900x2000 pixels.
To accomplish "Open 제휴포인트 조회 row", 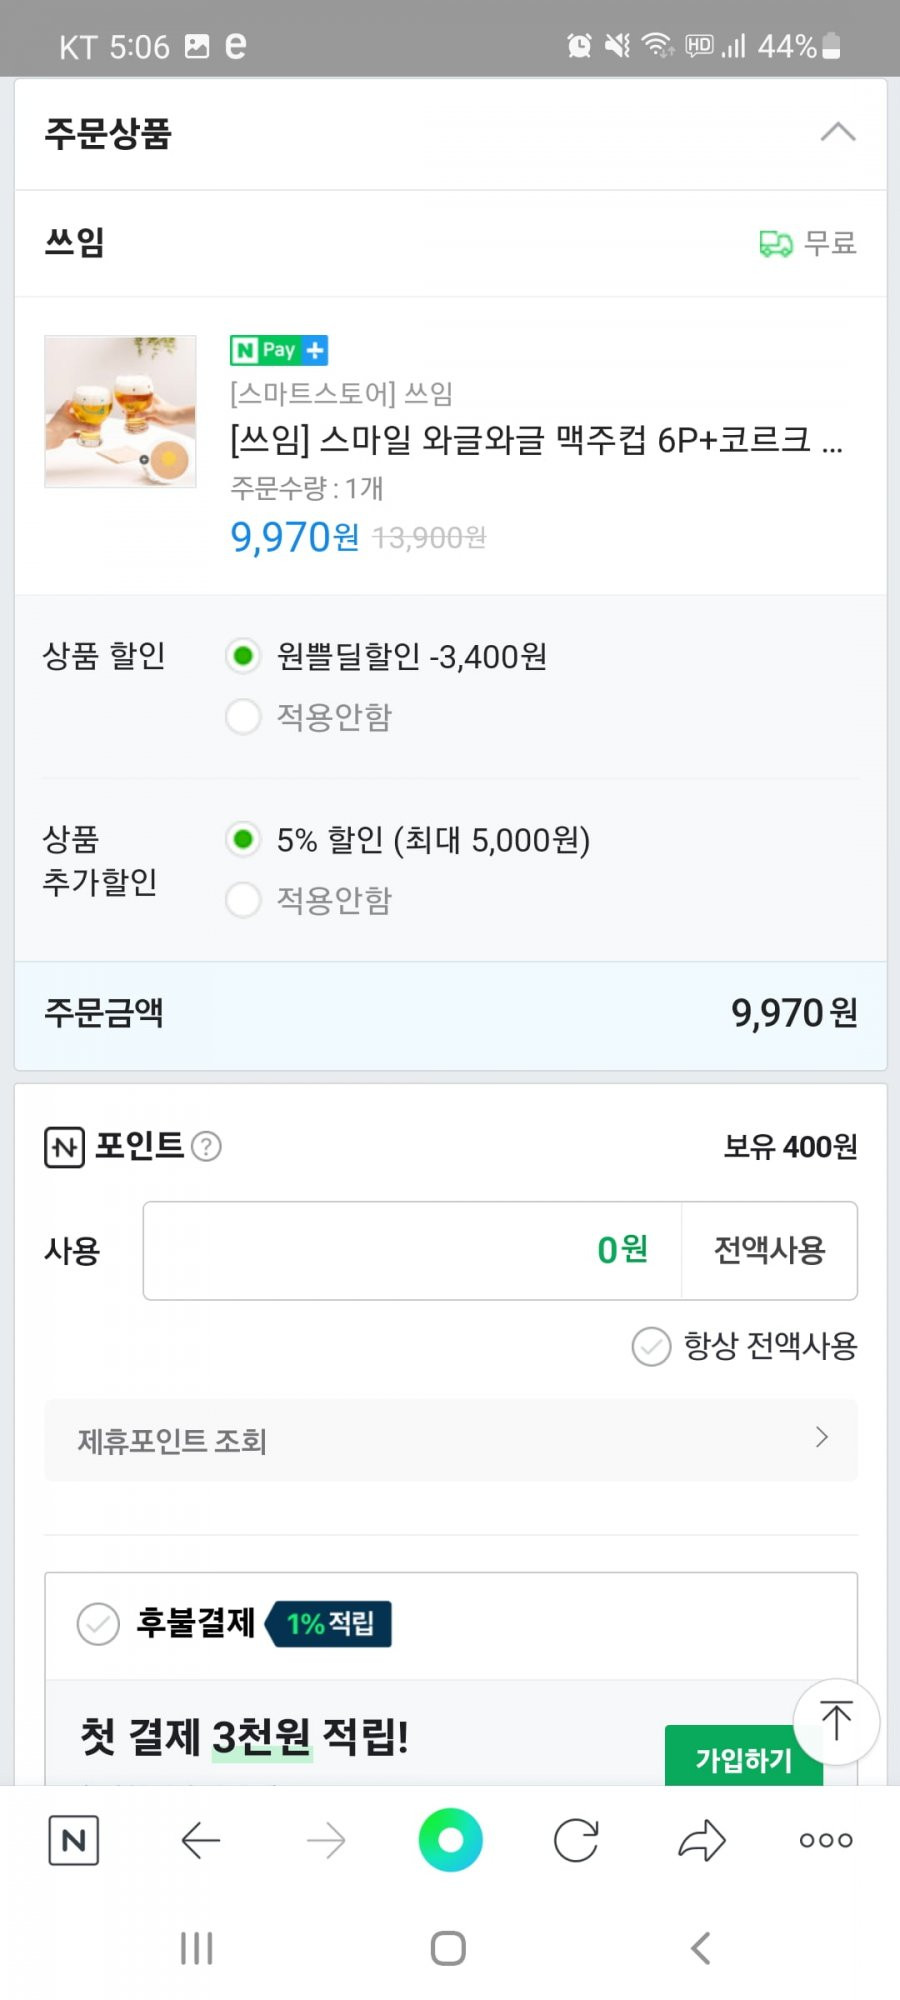I will (x=451, y=1440).
